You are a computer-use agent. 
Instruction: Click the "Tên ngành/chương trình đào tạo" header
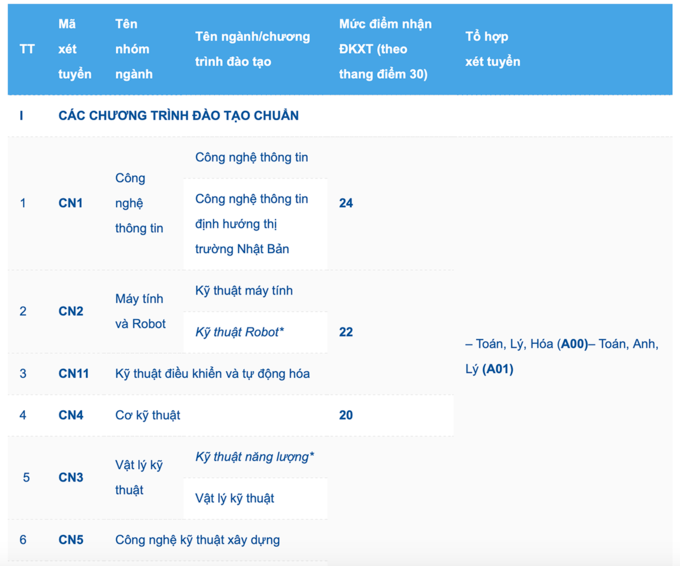(x=253, y=49)
